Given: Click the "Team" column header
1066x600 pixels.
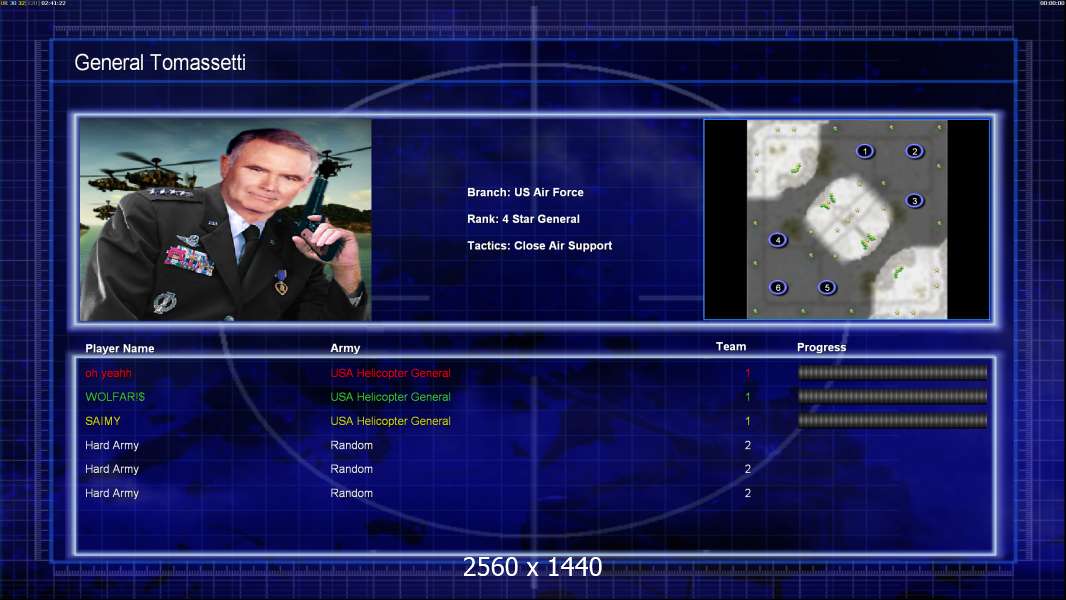Looking at the screenshot, I should (731, 347).
